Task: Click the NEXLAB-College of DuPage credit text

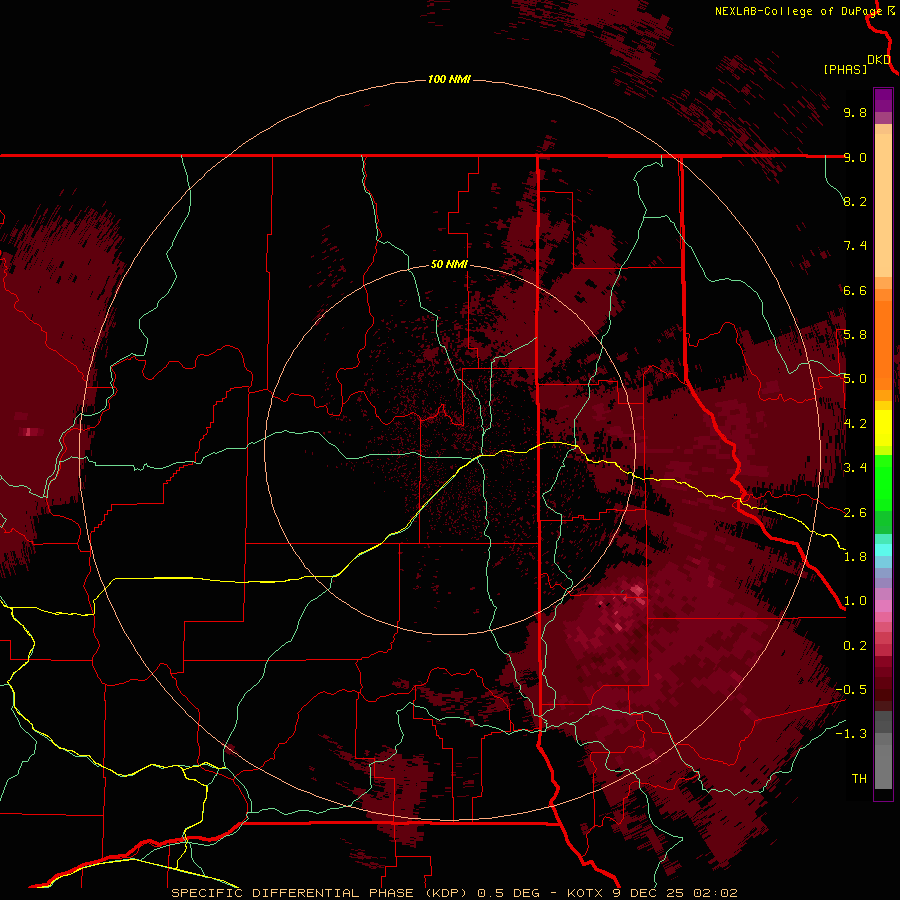Action: 798,11
